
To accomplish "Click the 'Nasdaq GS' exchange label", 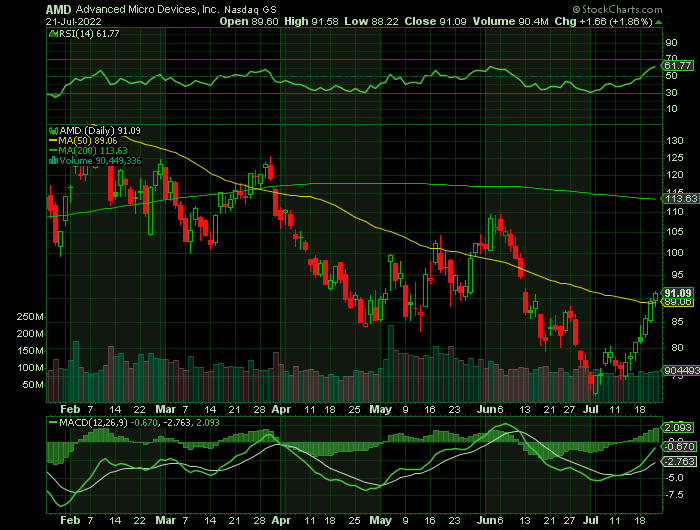I will coord(250,9).
